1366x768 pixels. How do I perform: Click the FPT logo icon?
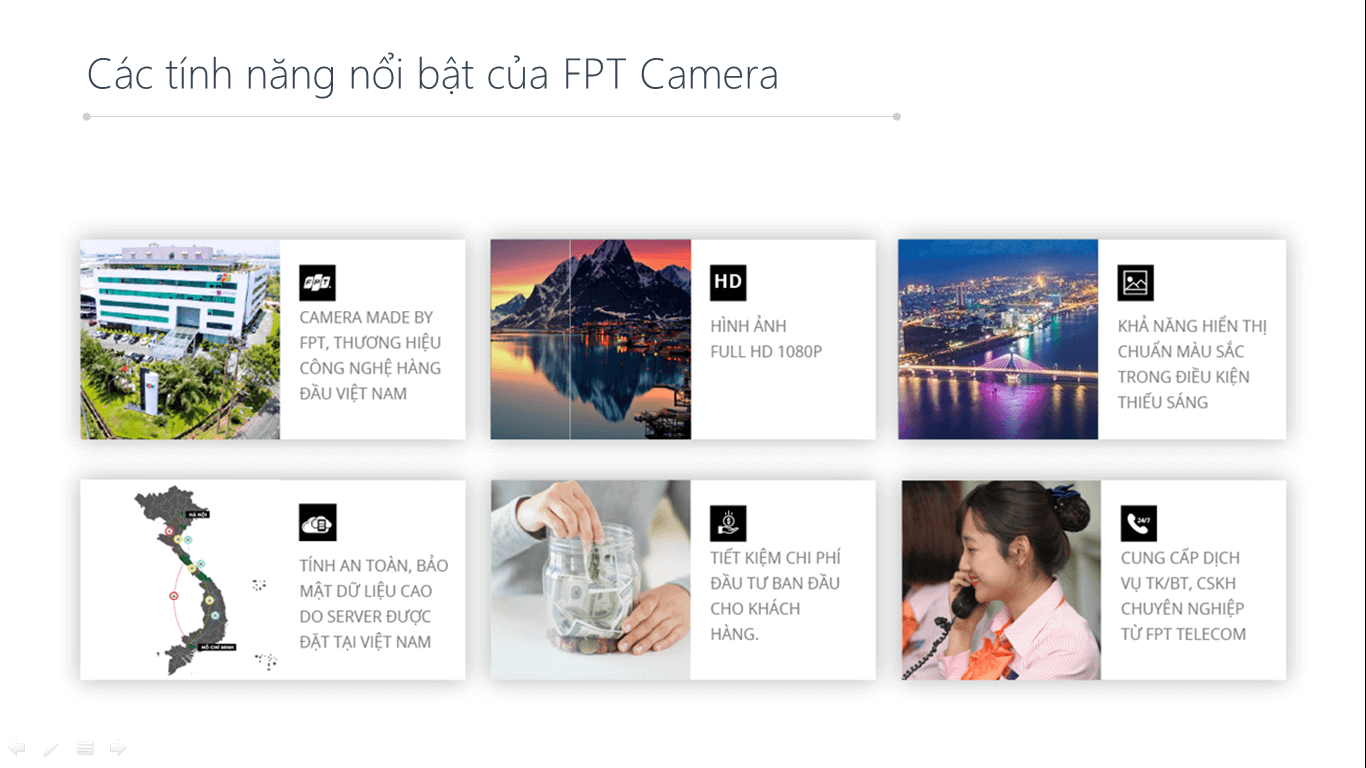(x=317, y=283)
